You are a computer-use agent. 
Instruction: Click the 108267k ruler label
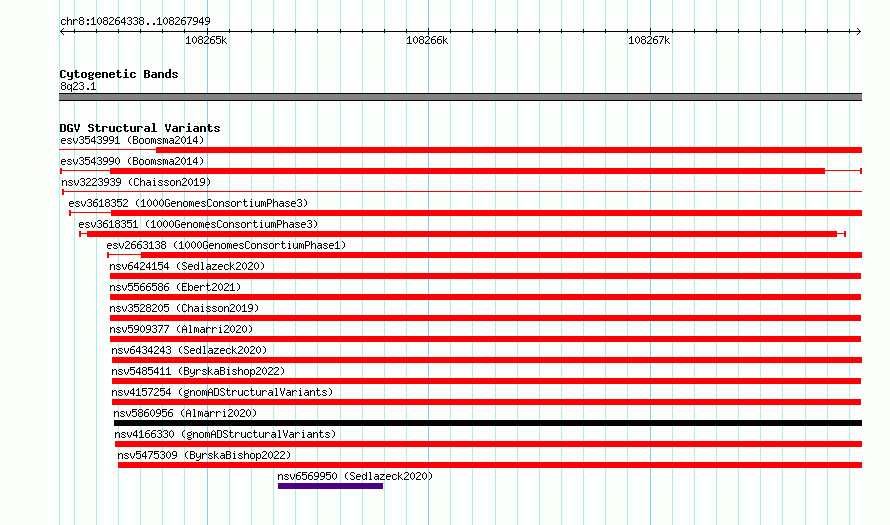(649, 40)
